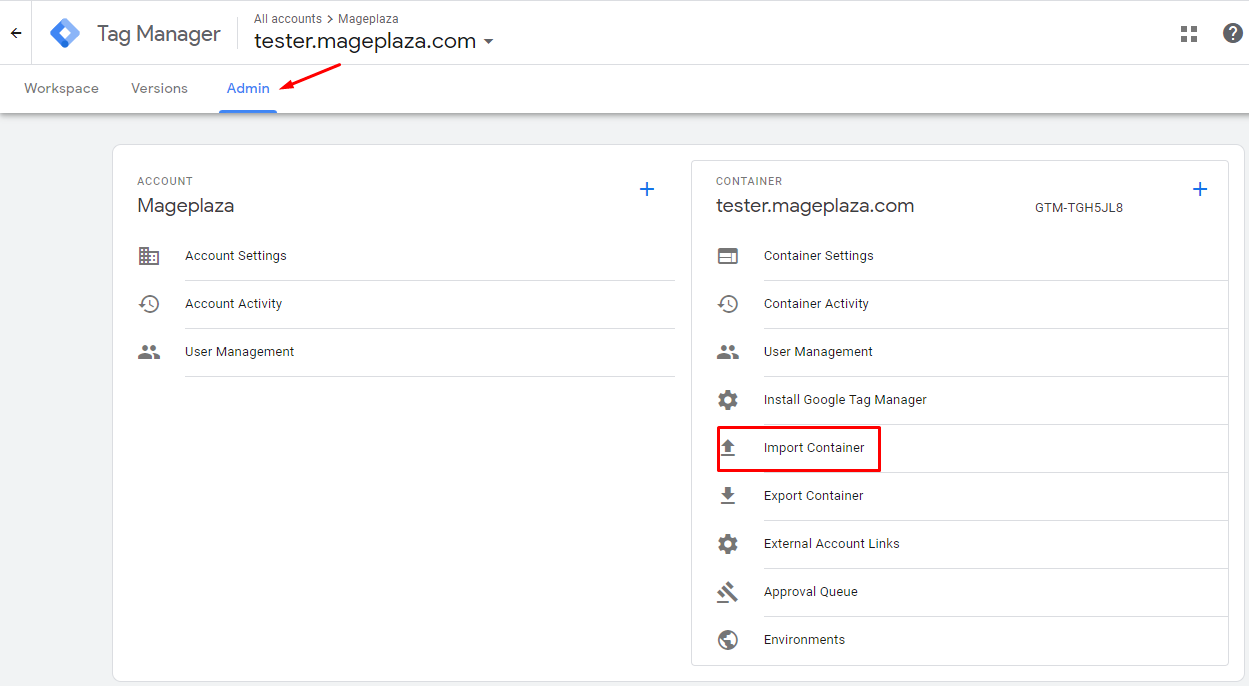Click the Account Activity history icon
1249x686 pixels.
point(149,304)
